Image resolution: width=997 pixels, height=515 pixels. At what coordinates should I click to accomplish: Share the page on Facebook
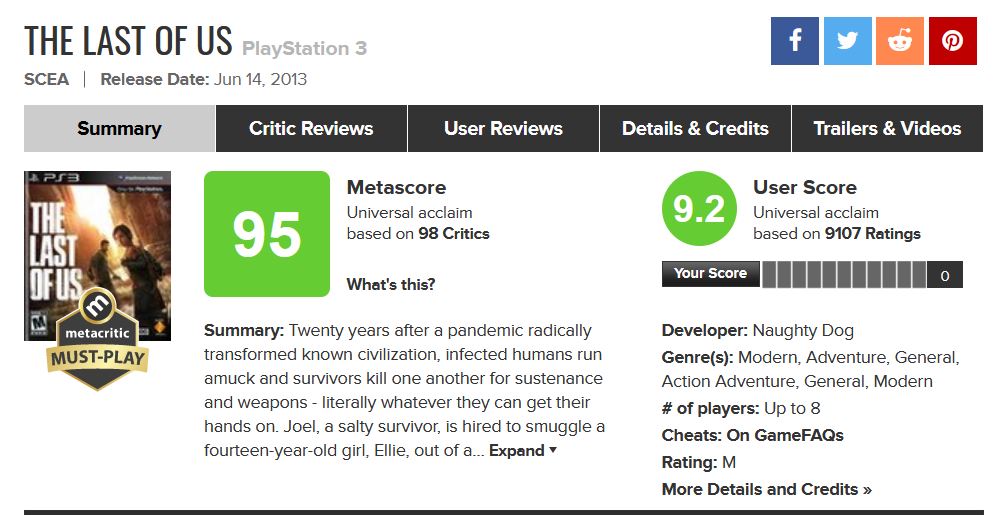pyautogui.click(x=795, y=41)
